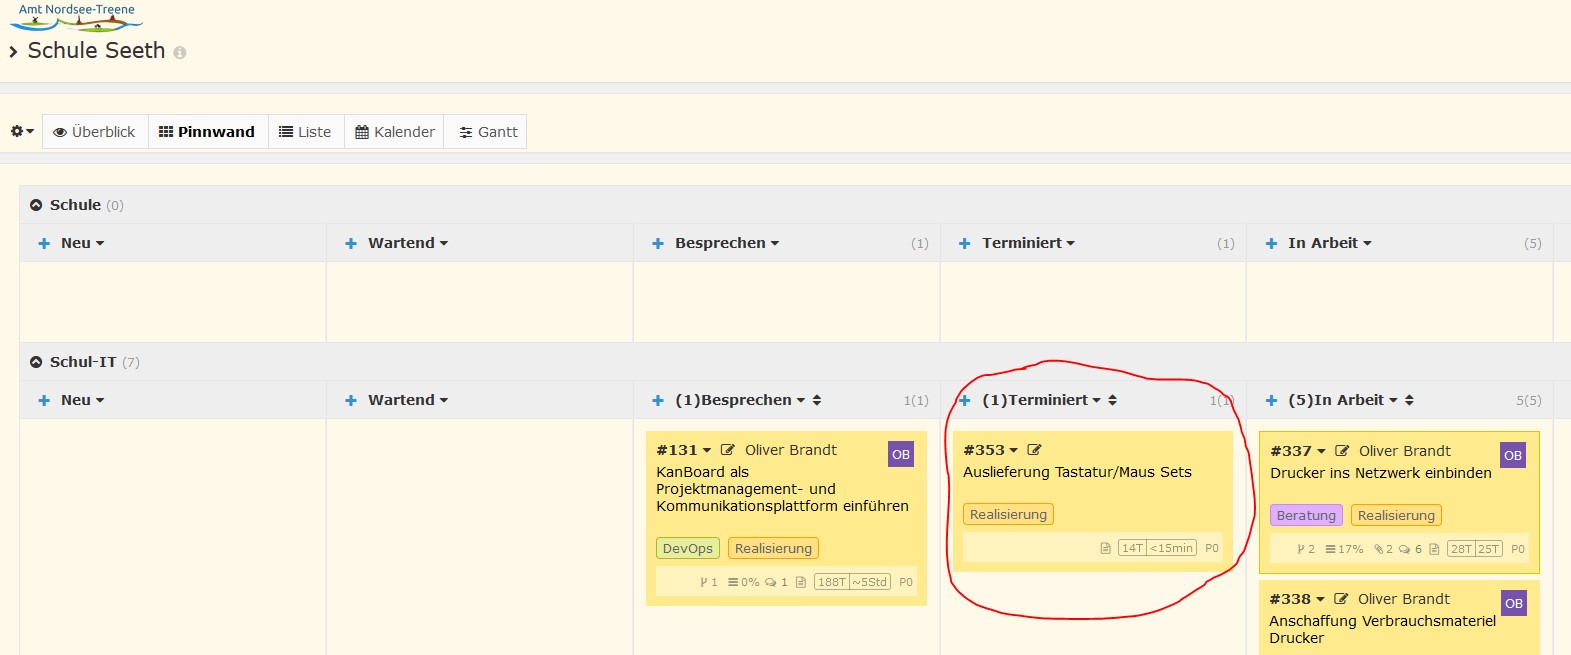
Task: Click the purple Beratung tag on card #337
Action: pyautogui.click(x=1305, y=515)
